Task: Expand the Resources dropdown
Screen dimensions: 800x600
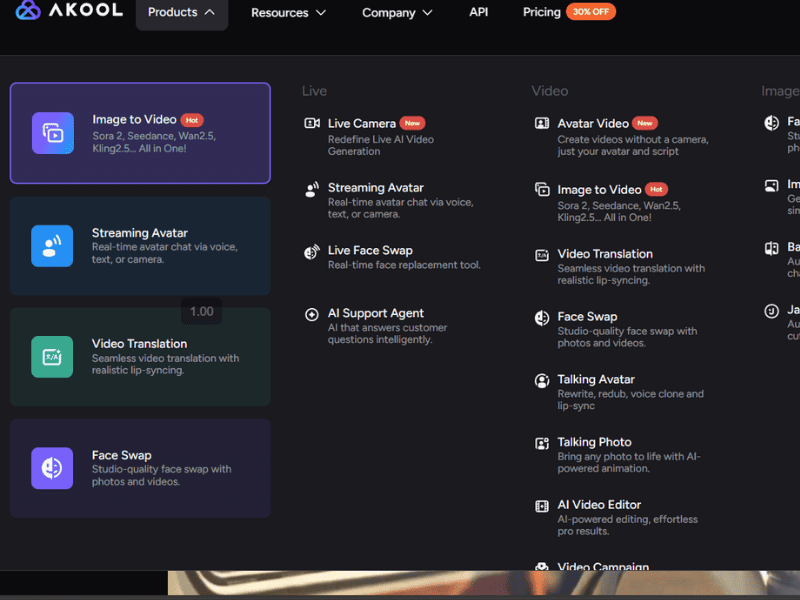Action: point(288,13)
